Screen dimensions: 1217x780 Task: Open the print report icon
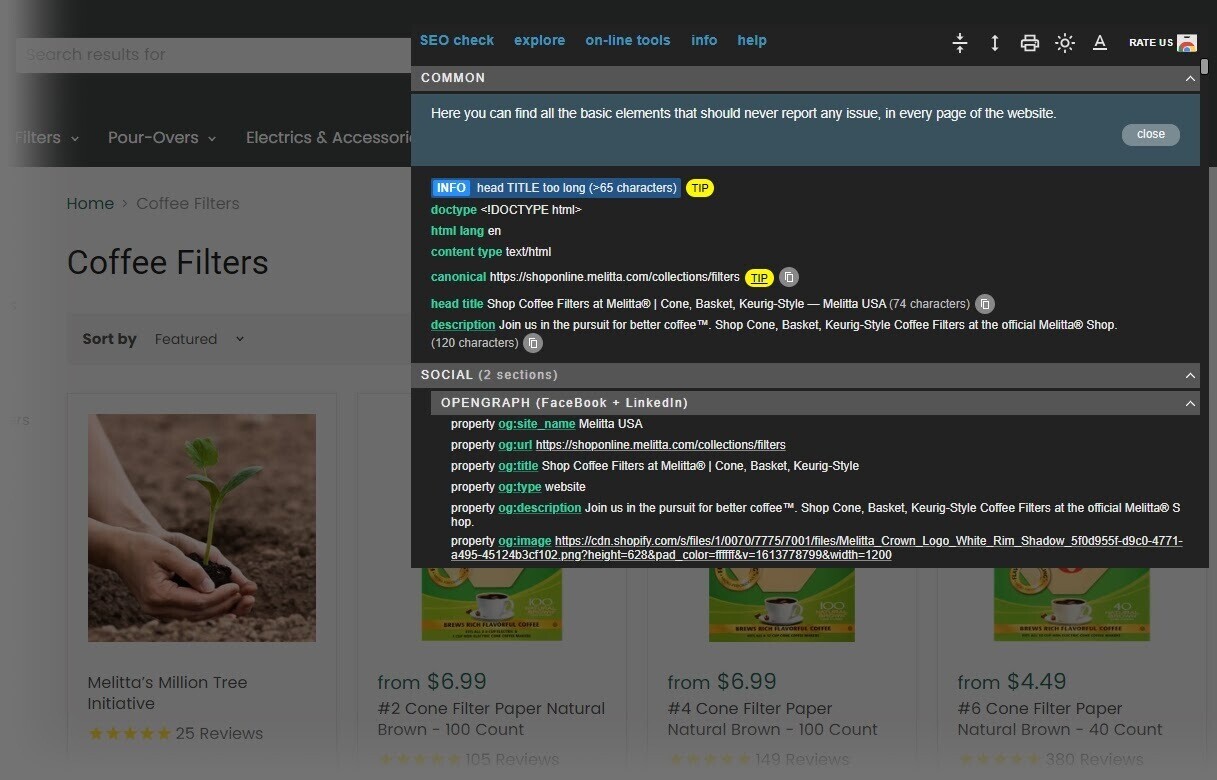1030,43
